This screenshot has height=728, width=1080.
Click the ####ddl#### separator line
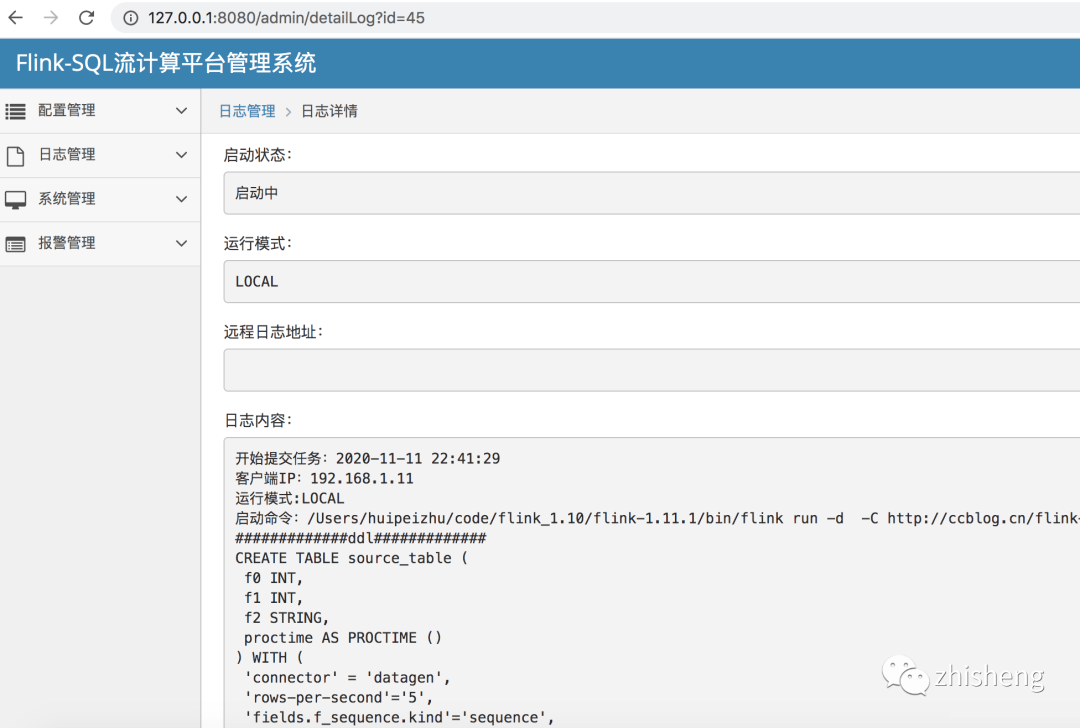(x=360, y=538)
